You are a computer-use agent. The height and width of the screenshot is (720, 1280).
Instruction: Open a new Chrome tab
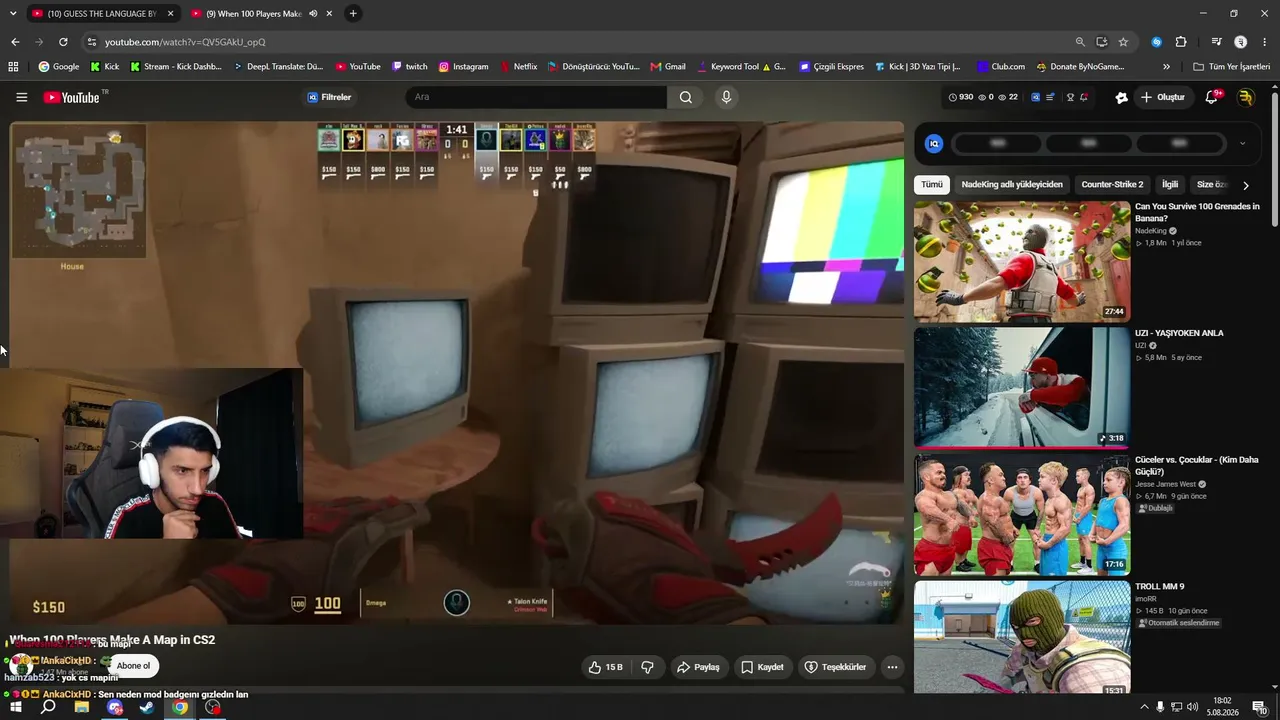pyautogui.click(x=353, y=14)
